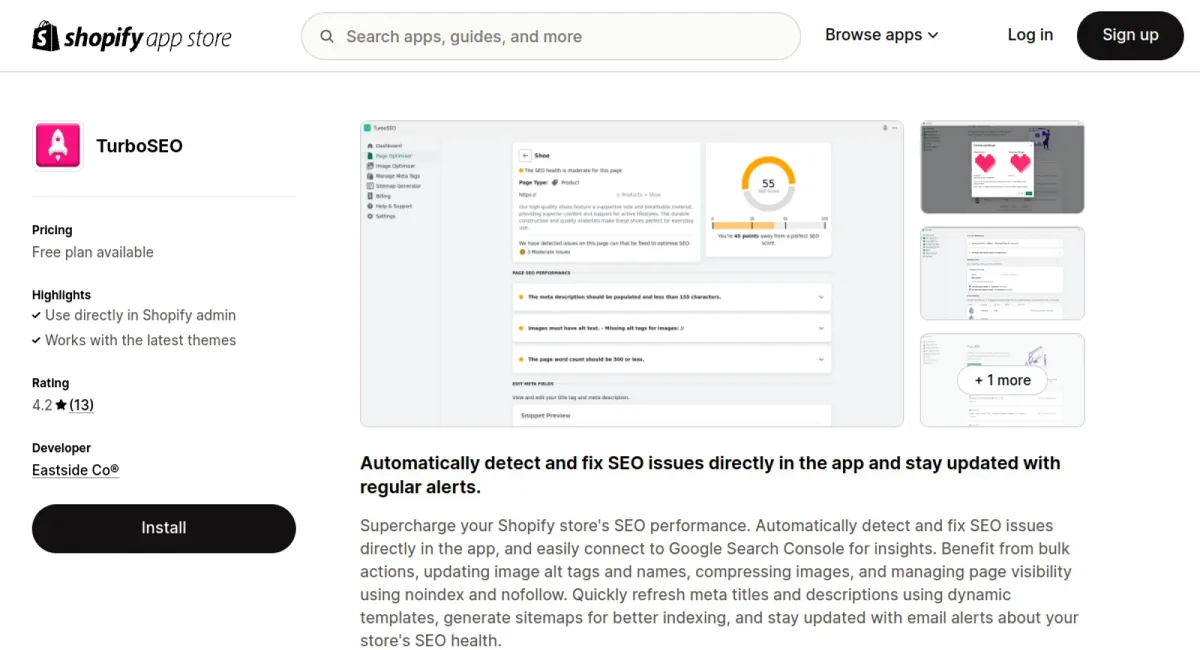Click the 'Supercharge your Shopify store's SEO' paragraph
The image size is (1200, 650).
[720, 583]
